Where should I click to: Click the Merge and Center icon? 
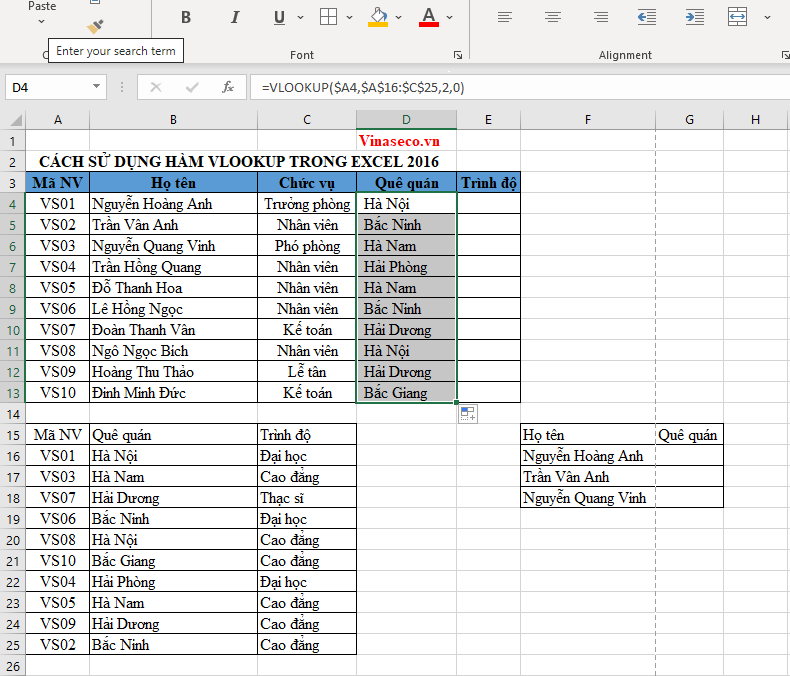click(x=738, y=17)
